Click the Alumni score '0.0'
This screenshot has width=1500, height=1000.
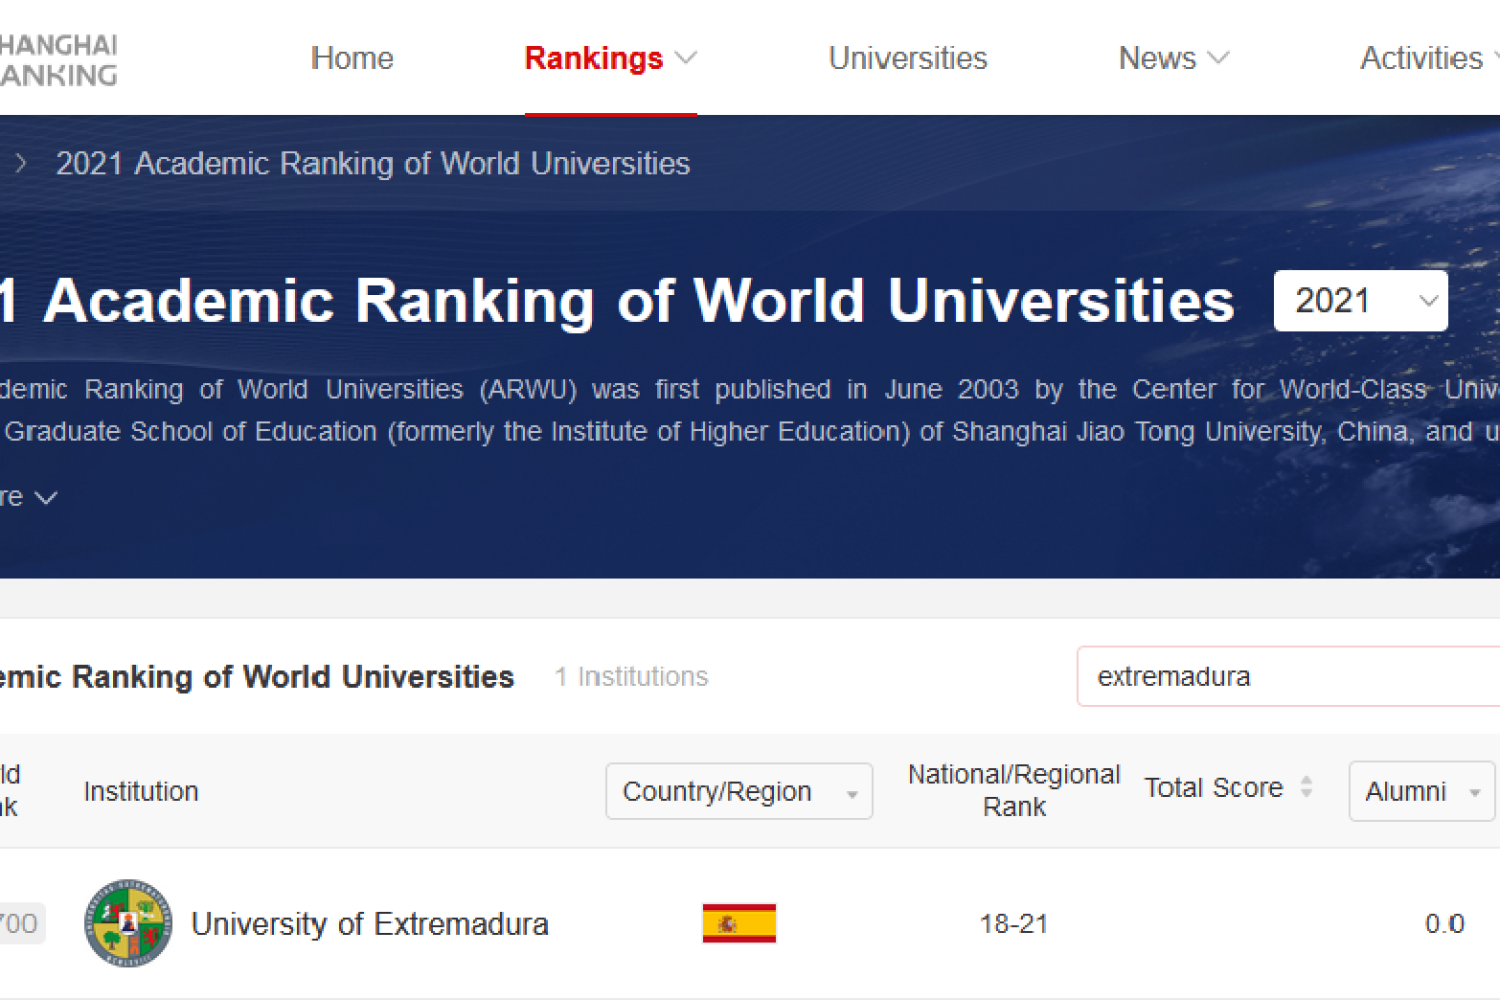coord(1445,924)
